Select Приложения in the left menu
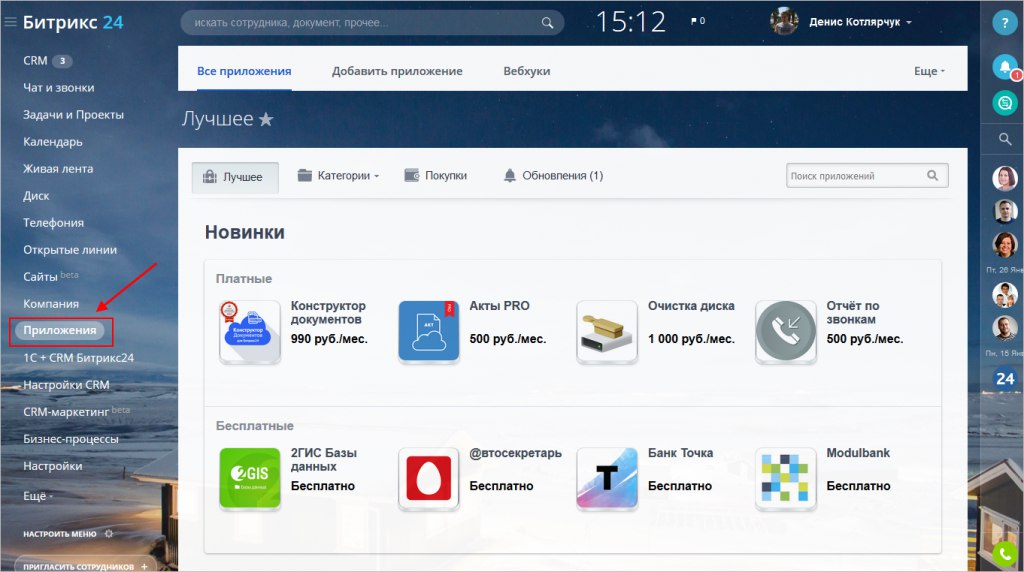 pyautogui.click(x=60, y=330)
